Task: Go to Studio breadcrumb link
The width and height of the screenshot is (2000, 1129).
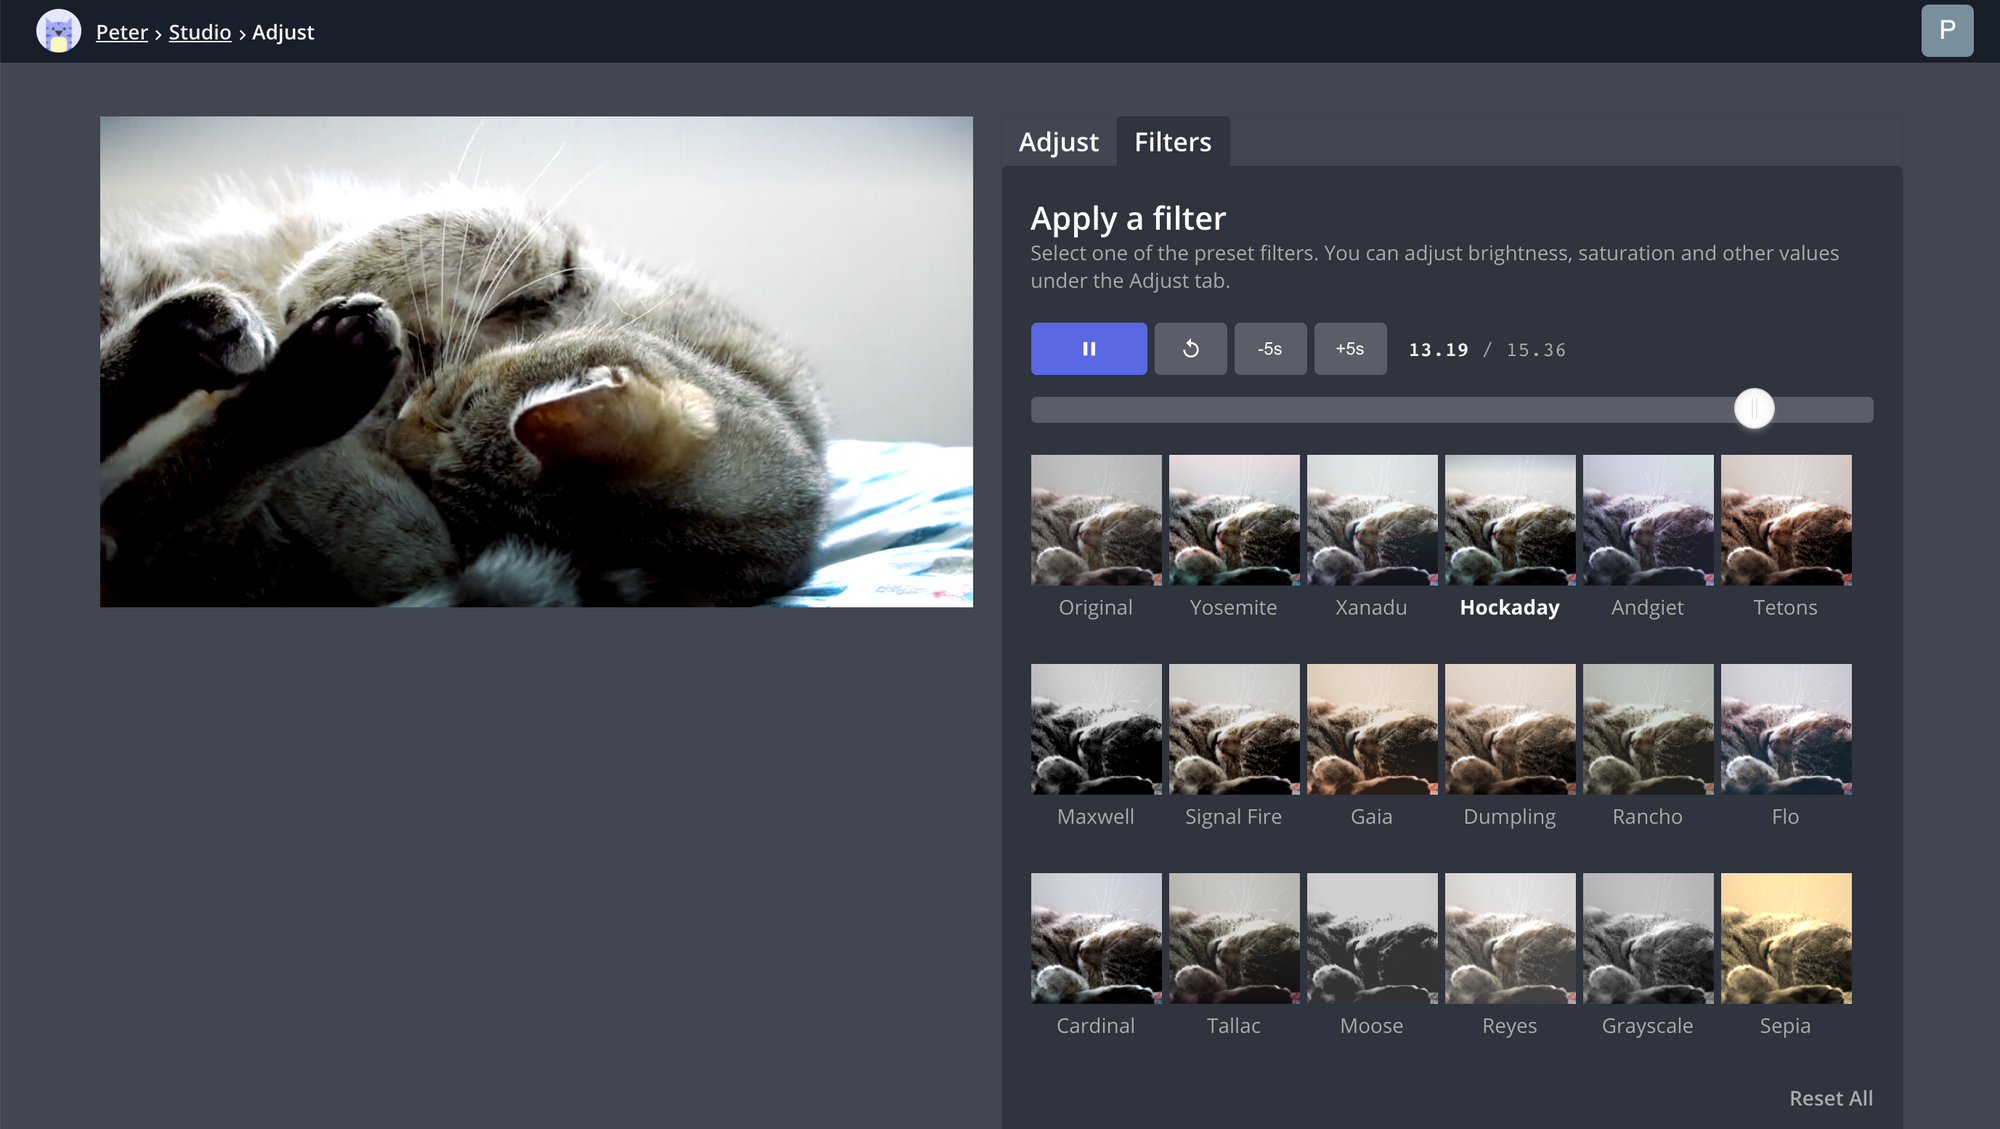Action: click(x=199, y=32)
